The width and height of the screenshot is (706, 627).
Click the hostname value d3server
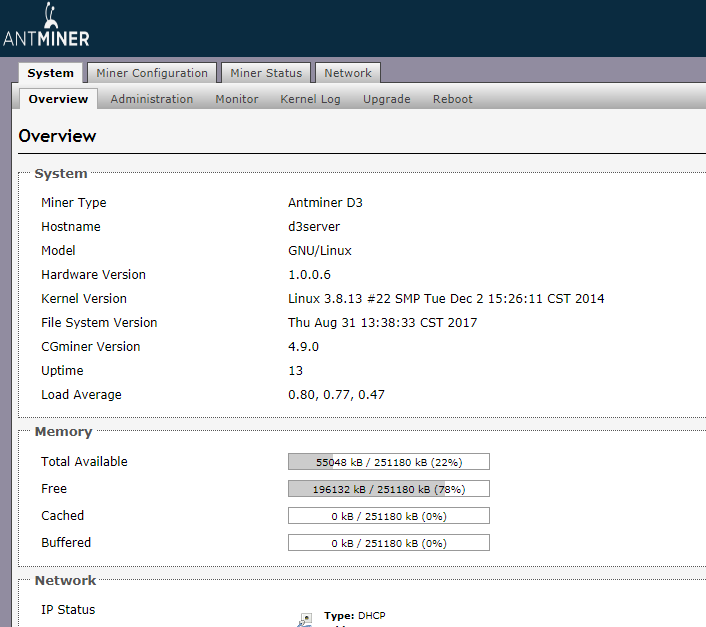pyautogui.click(x=314, y=227)
